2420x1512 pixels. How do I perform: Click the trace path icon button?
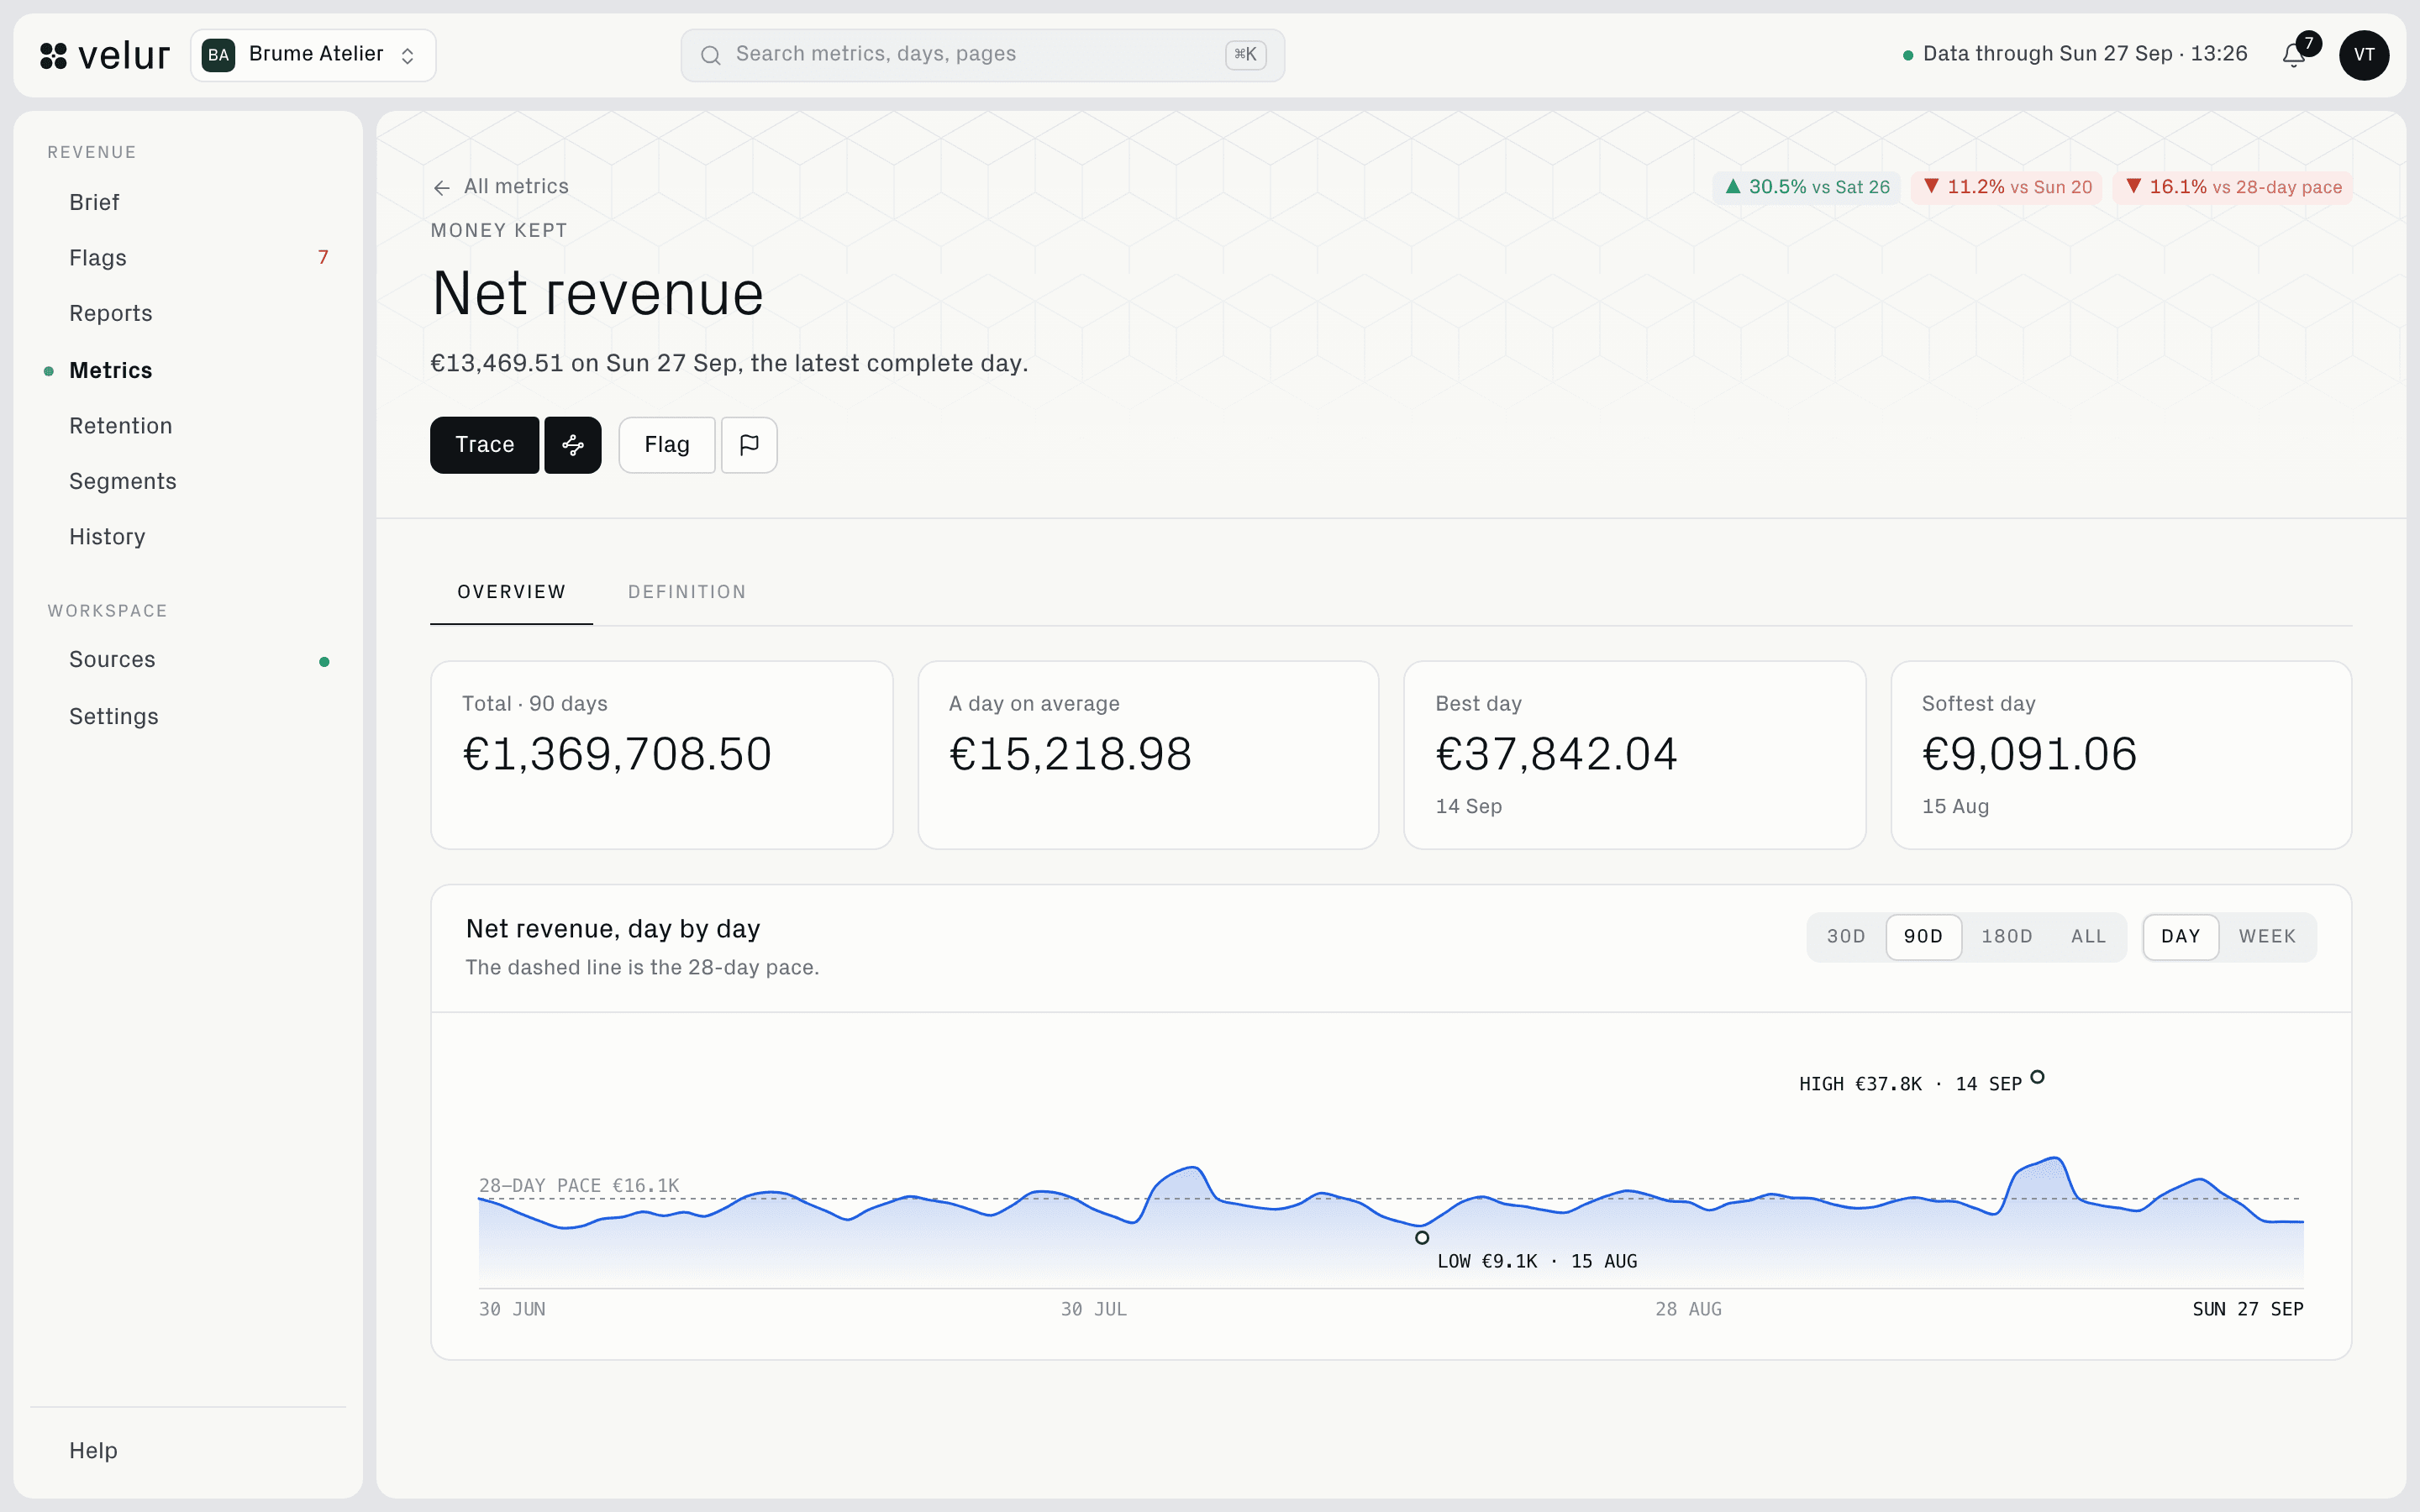(x=573, y=445)
